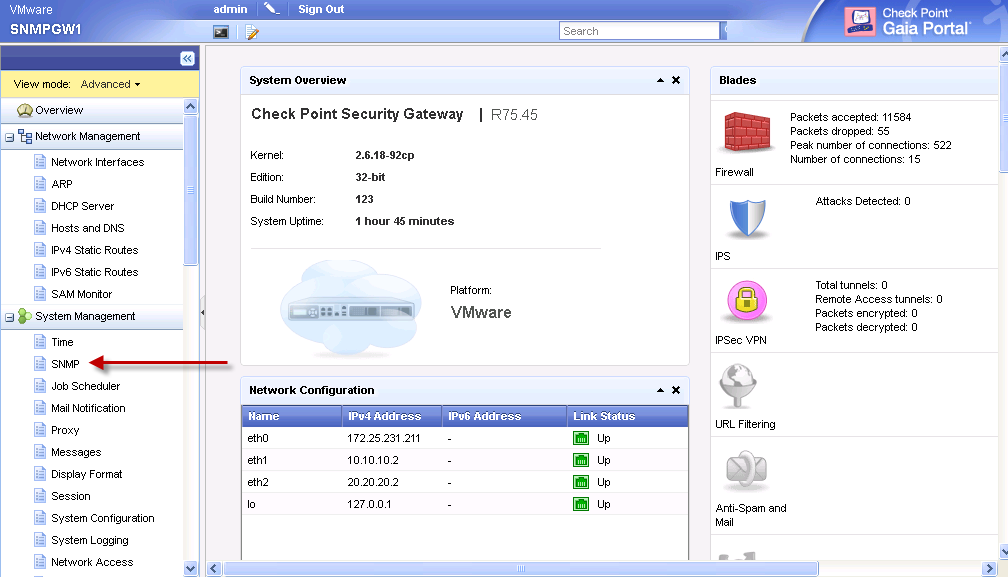The width and height of the screenshot is (1008, 577).
Task: Open the ARP page
Action: click(x=62, y=184)
